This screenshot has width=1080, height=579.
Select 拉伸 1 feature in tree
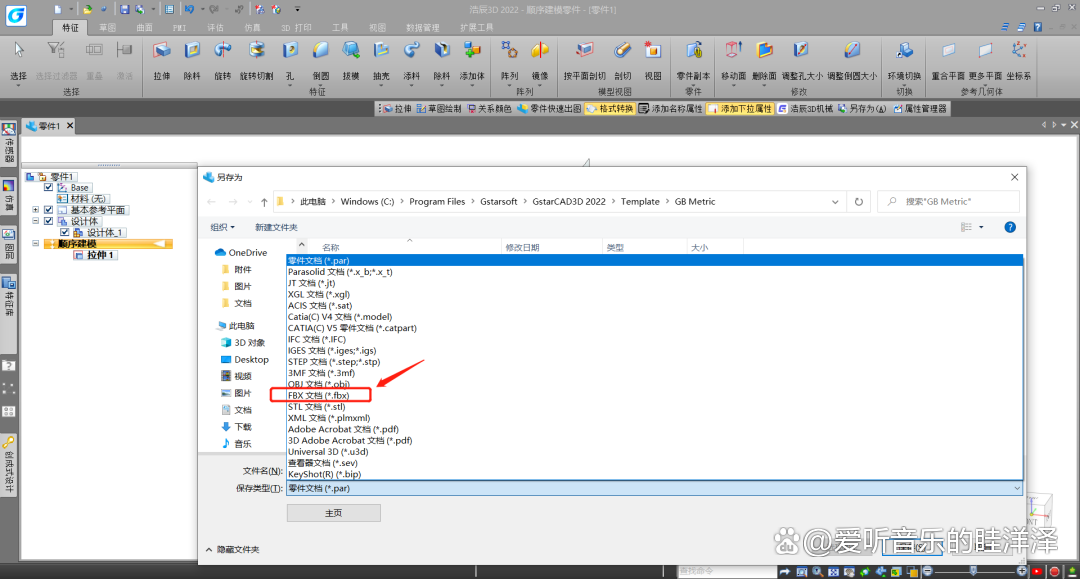(95, 255)
